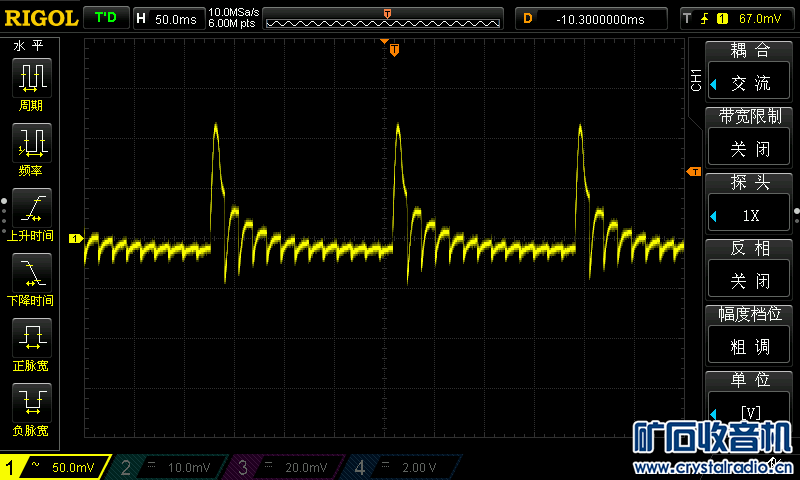Screen dimensions: 800x480
Task: Toggle the invert (反相) setting
Action: [x=750, y=280]
